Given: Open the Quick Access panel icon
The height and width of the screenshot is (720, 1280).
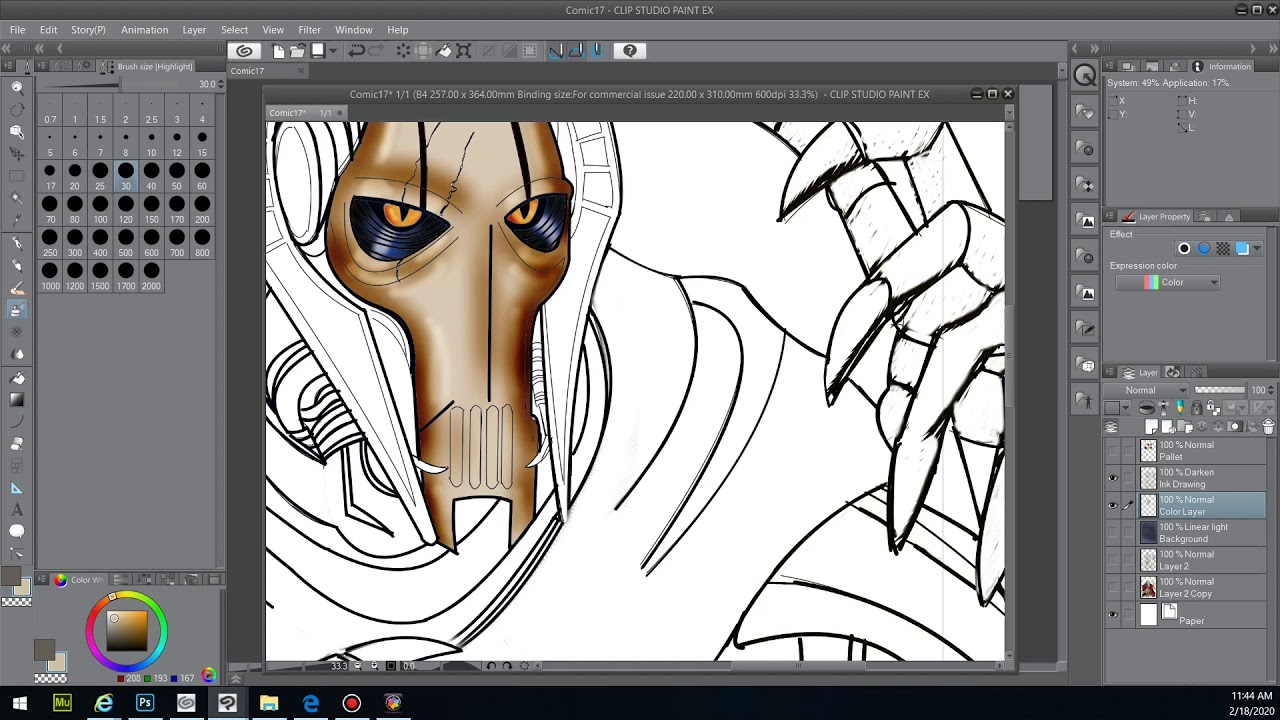Looking at the screenshot, I should click(1085, 76).
